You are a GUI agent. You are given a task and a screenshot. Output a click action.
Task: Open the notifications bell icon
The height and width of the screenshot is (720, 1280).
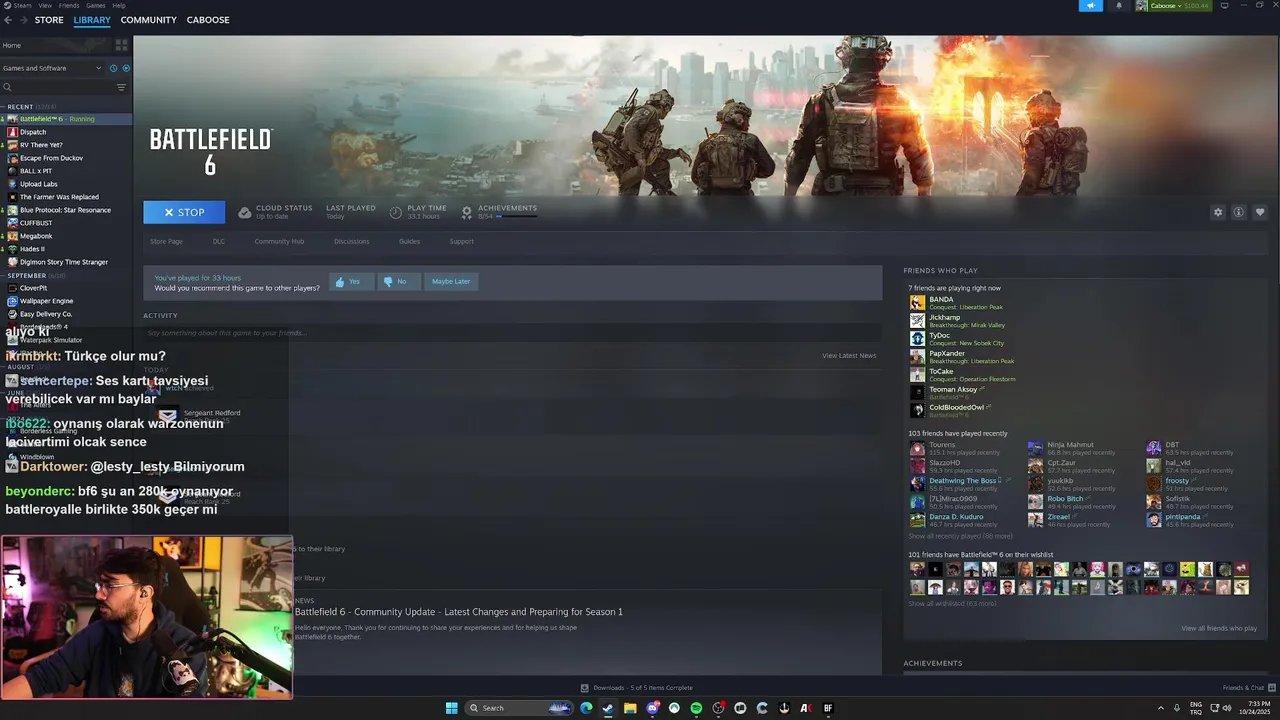pyautogui.click(x=1119, y=6)
